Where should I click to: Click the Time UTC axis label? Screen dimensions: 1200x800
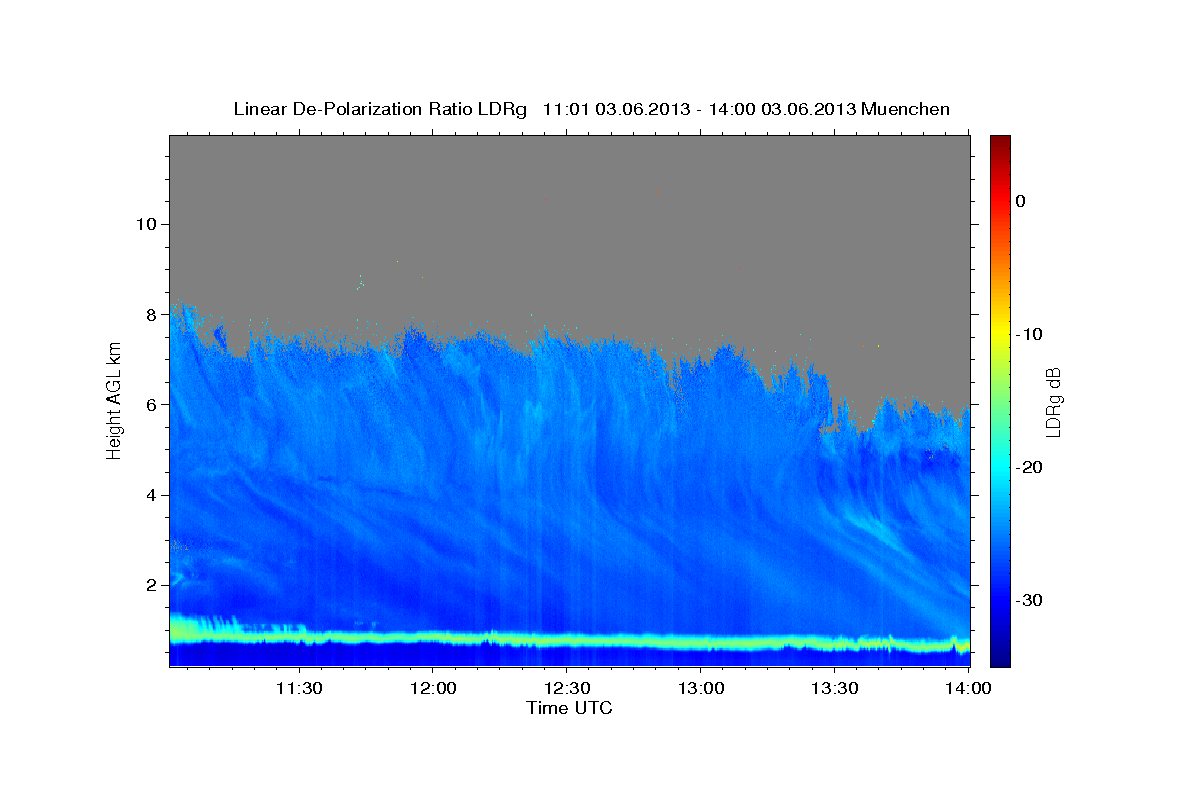pos(569,708)
